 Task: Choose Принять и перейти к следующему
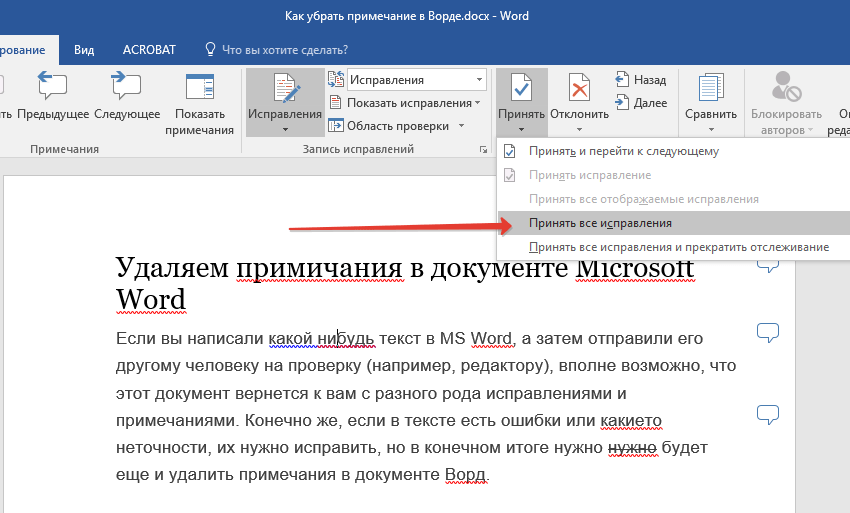click(x=624, y=151)
